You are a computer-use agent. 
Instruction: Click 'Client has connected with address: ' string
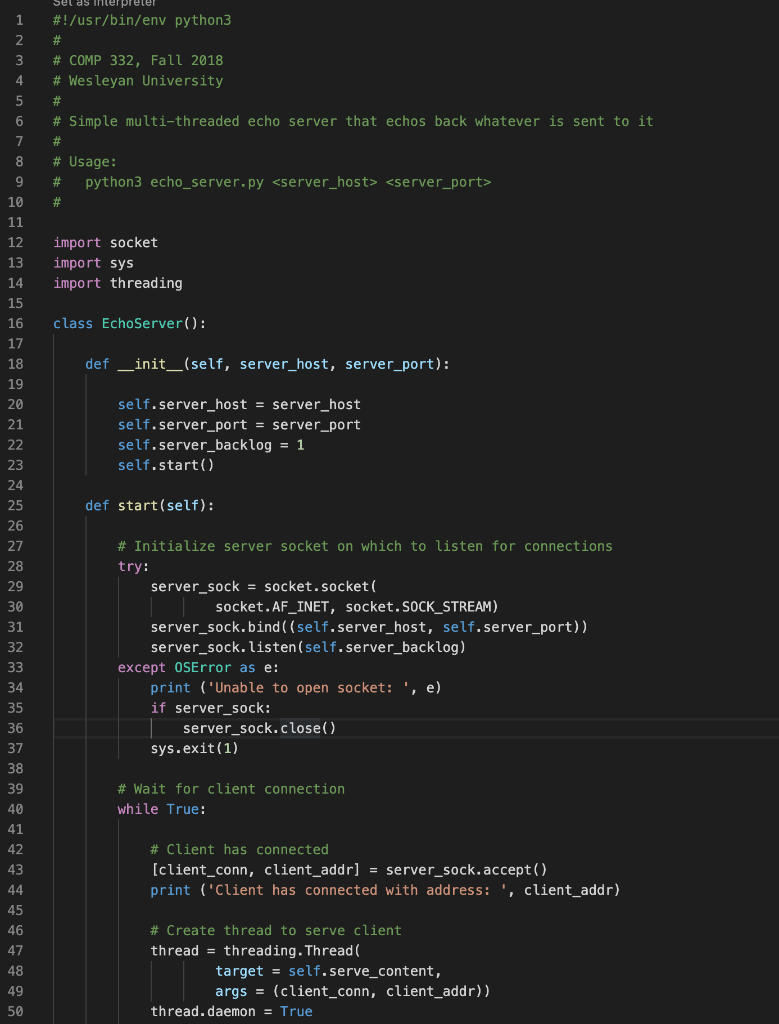(357, 890)
